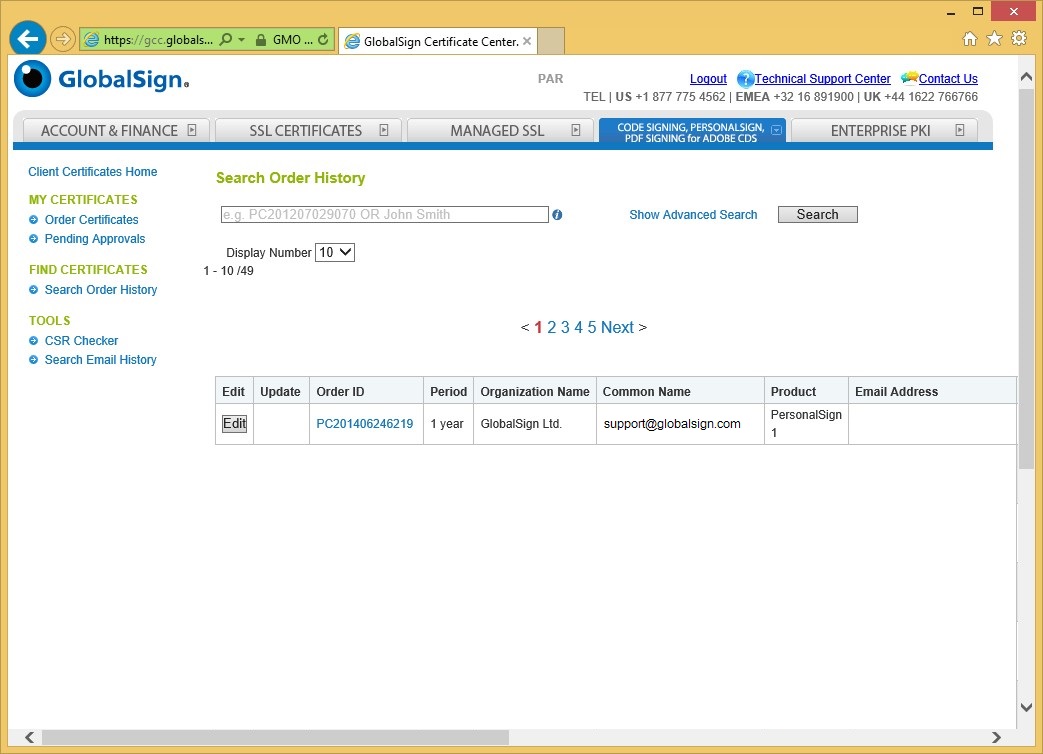Image resolution: width=1043 pixels, height=754 pixels.
Task: Click the address bar search magnifier icon
Action: [226, 39]
